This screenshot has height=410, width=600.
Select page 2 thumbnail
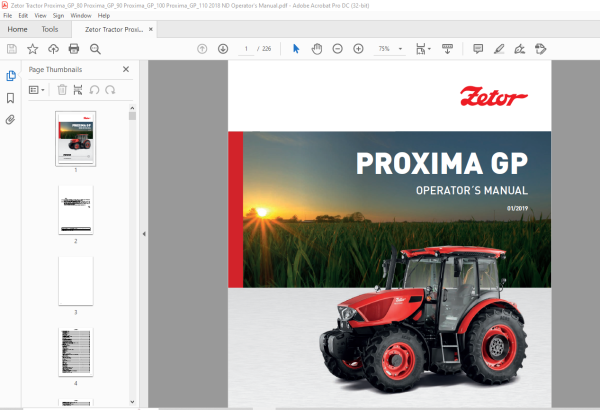[76, 210]
